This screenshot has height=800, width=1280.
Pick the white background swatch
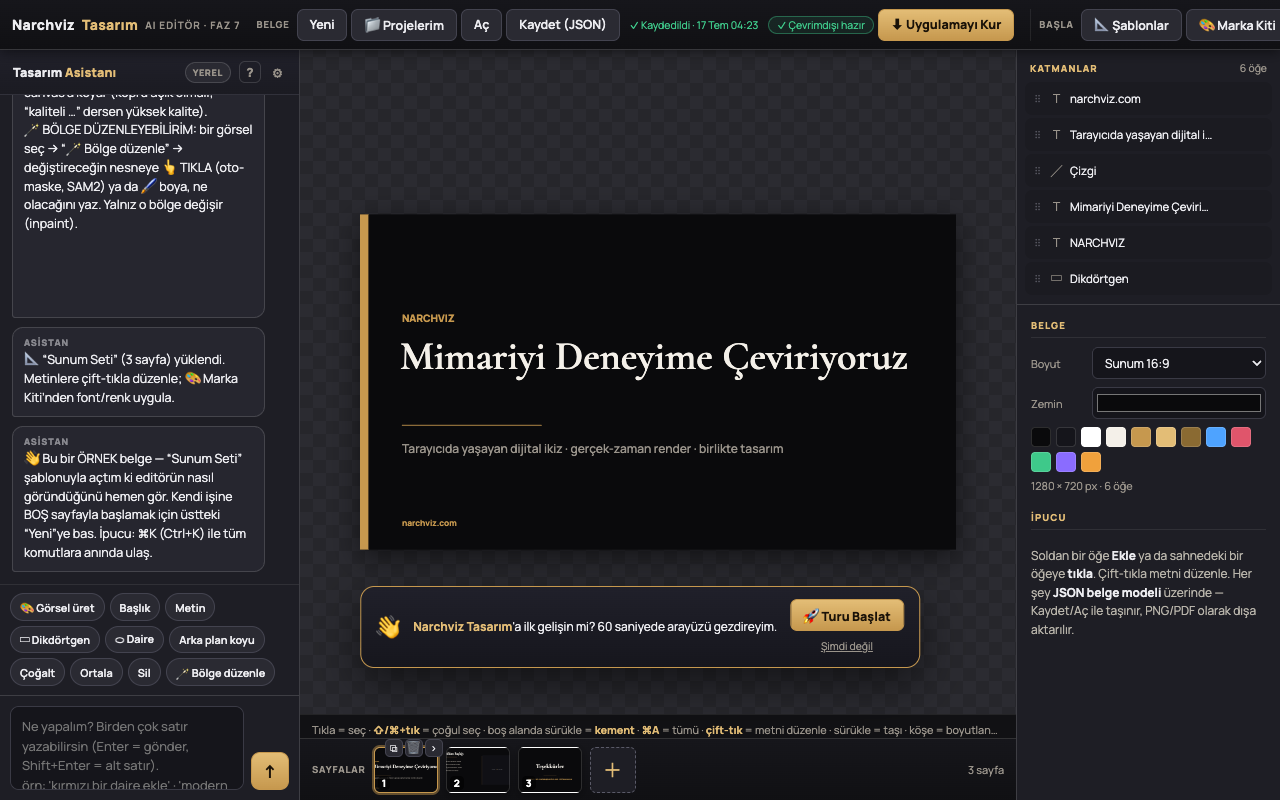pos(1091,437)
